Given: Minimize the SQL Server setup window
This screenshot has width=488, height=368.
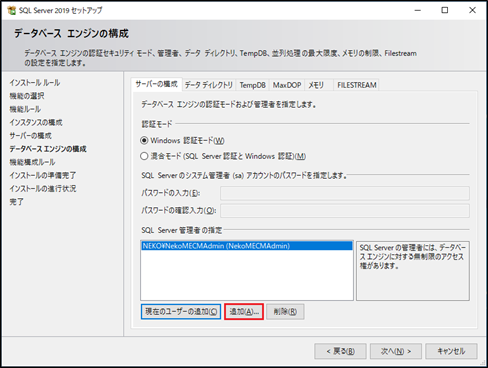Looking at the screenshot, I should click(417, 10).
